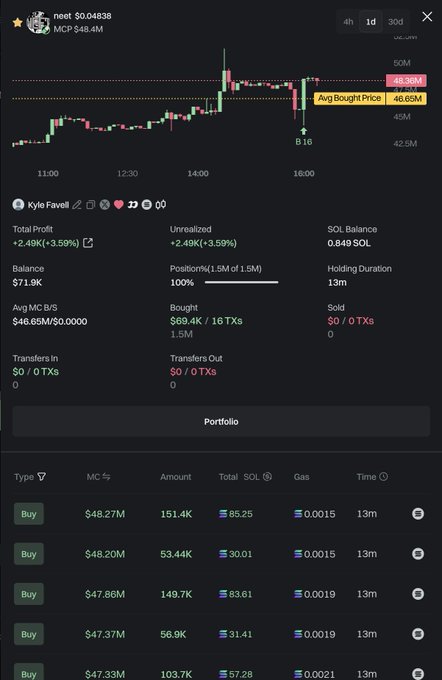Open Solscan icon beside wallet name
442x680 pixels.
coord(147,205)
